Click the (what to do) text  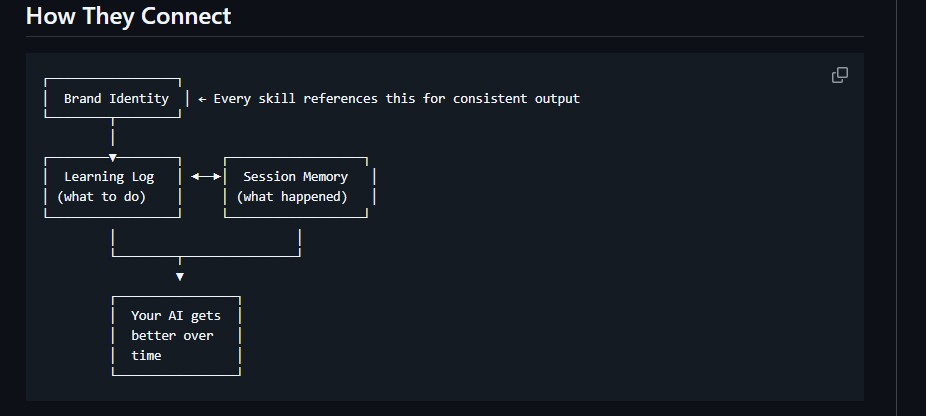tap(102, 197)
